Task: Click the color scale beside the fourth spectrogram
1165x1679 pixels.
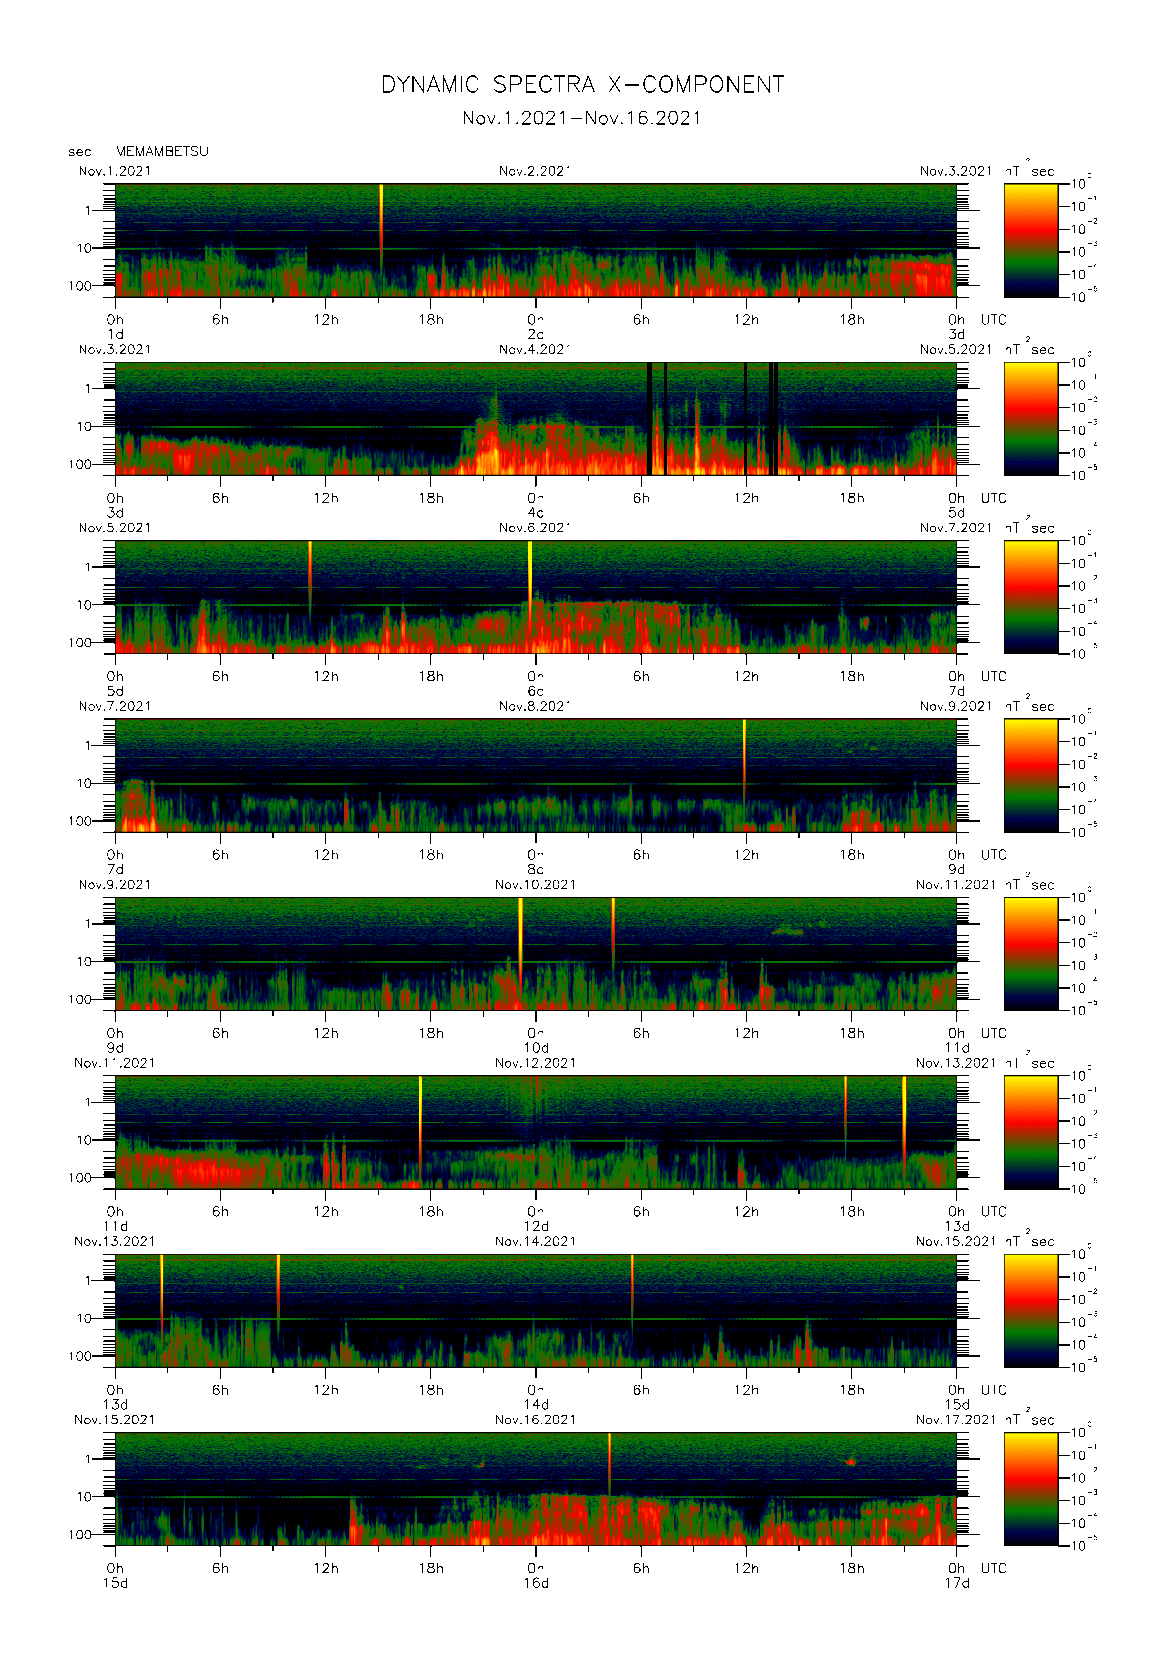Action: [x=1030, y=775]
